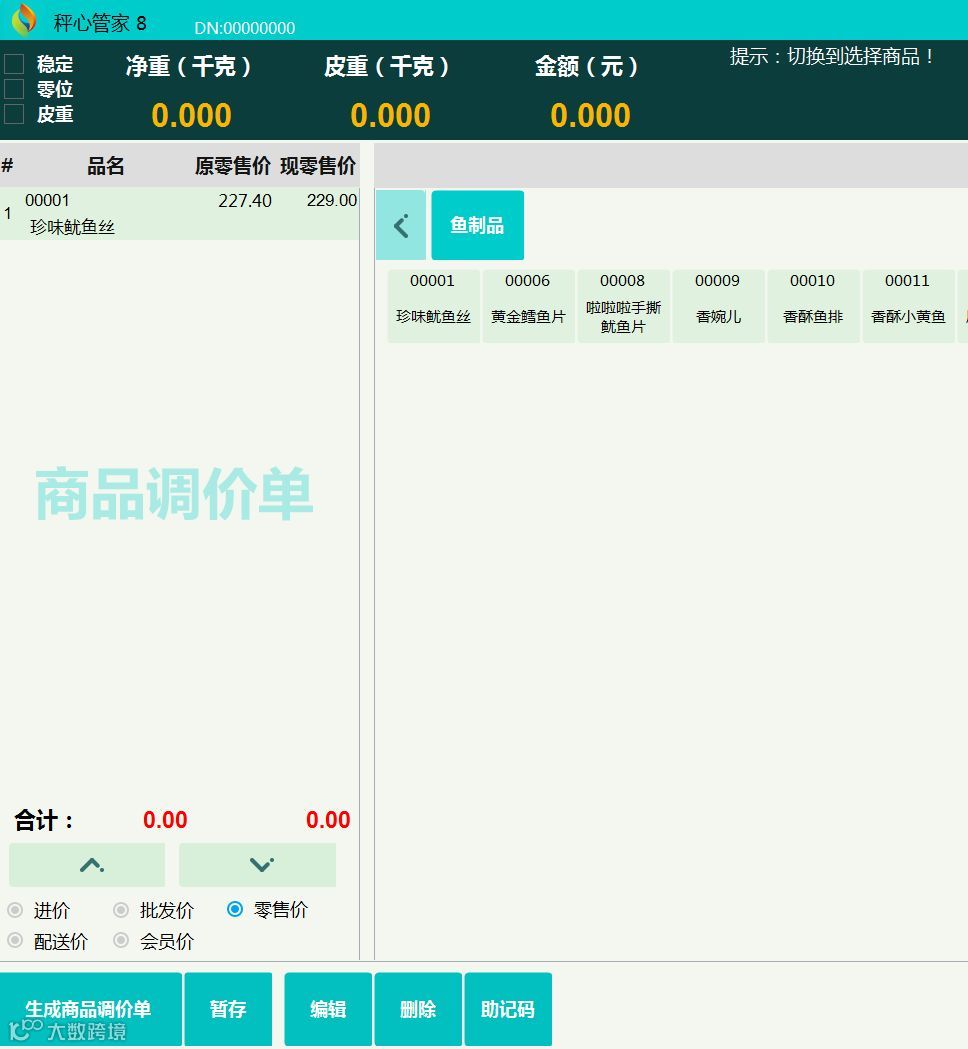Select the 进价 price radio button
The image size is (968, 1049).
coord(15,910)
